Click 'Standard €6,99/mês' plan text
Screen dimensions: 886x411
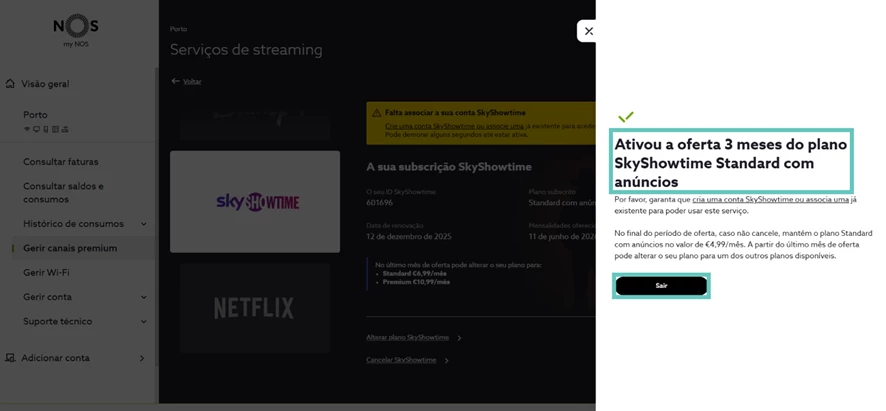point(414,274)
